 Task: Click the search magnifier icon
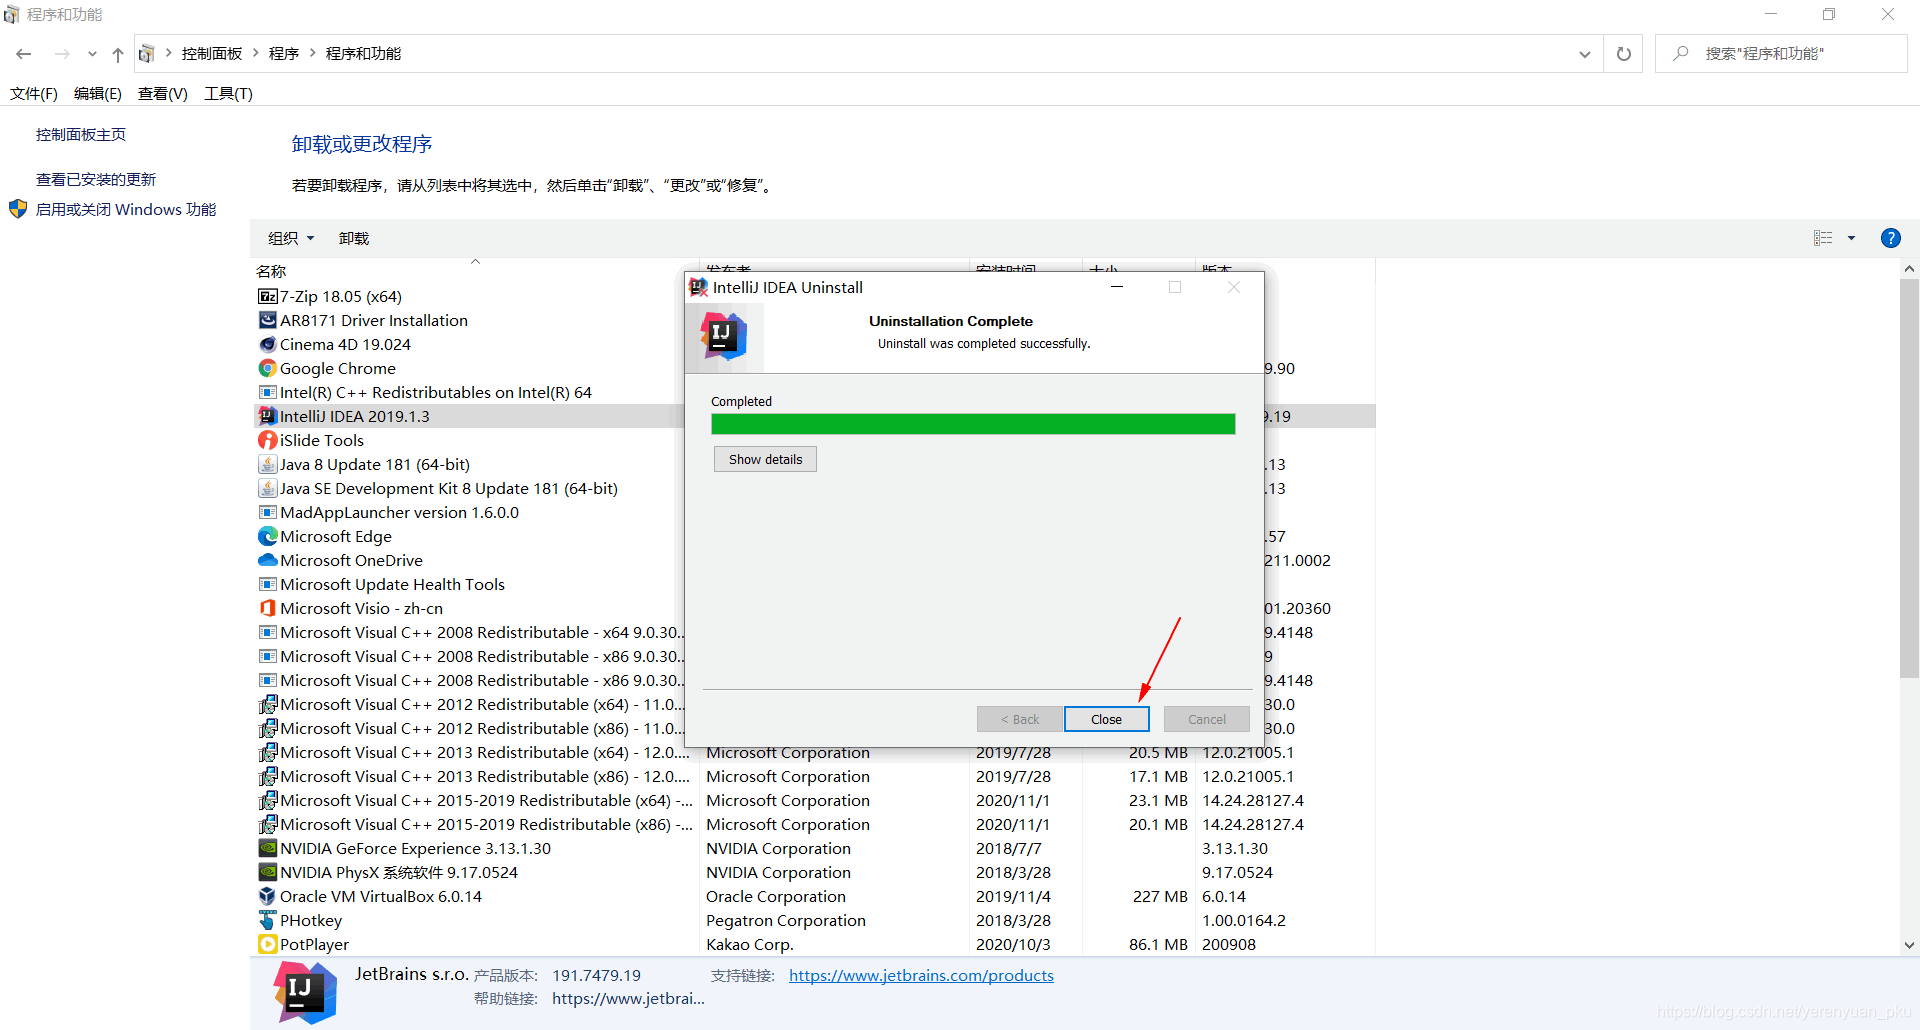tap(1681, 53)
